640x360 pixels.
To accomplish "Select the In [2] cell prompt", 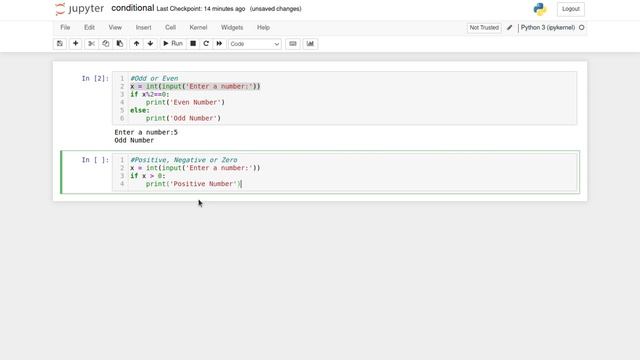I will [95, 78].
